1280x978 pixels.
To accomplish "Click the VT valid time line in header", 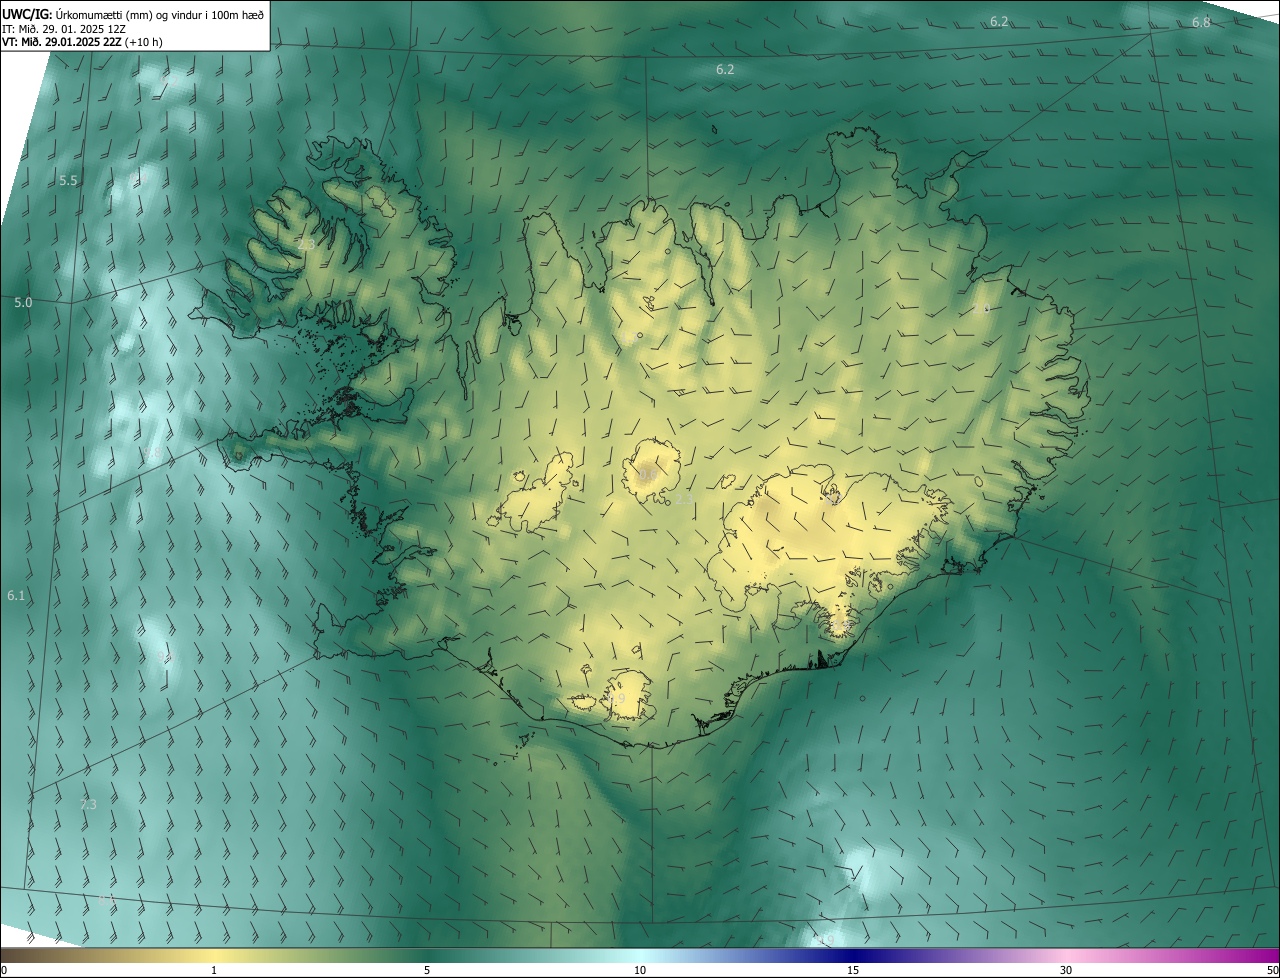I will [82, 42].
